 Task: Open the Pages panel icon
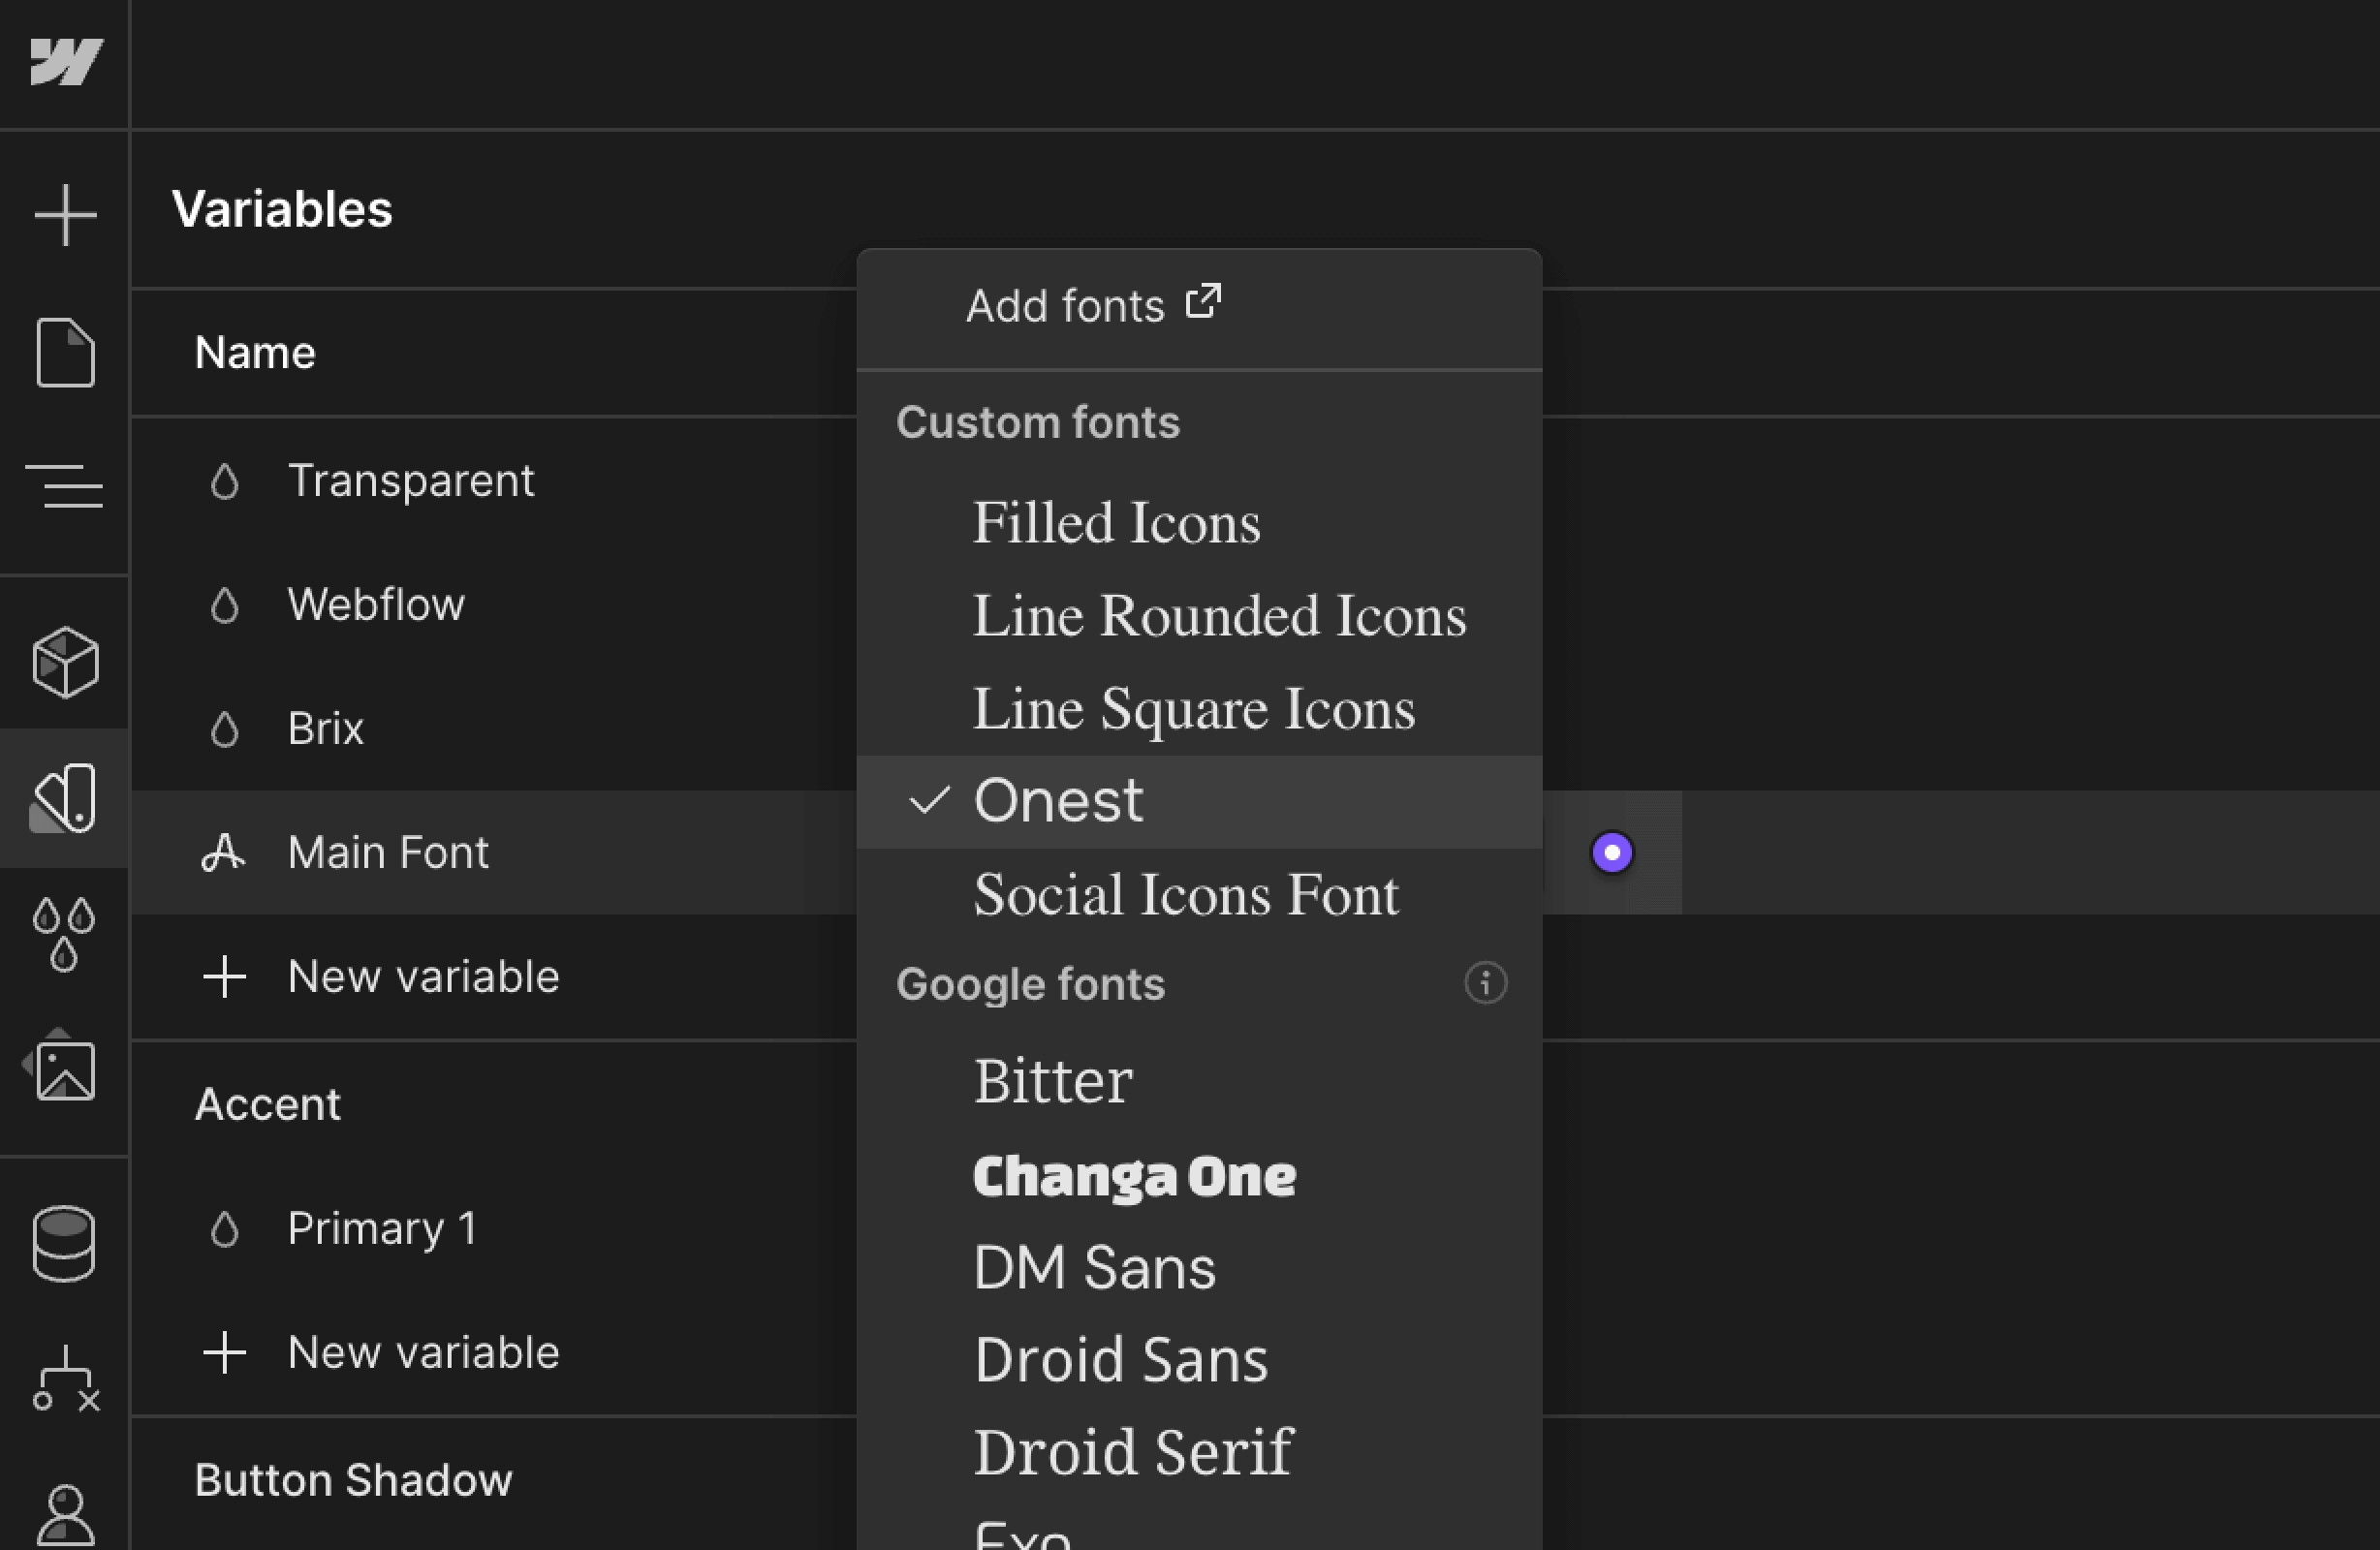click(x=65, y=352)
